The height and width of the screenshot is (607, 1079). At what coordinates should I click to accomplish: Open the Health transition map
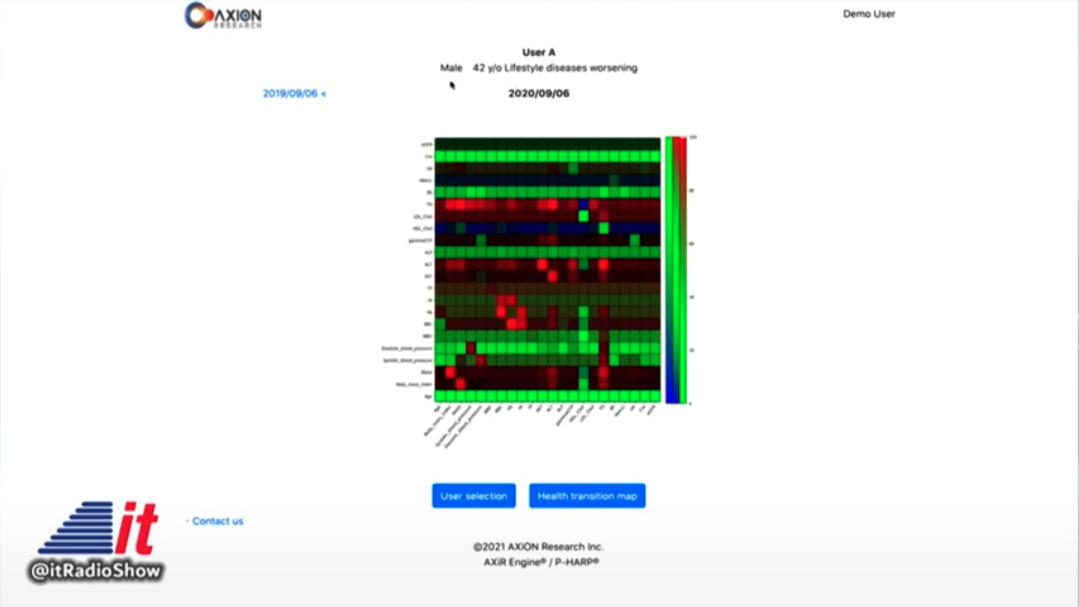click(x=587, y=496)
